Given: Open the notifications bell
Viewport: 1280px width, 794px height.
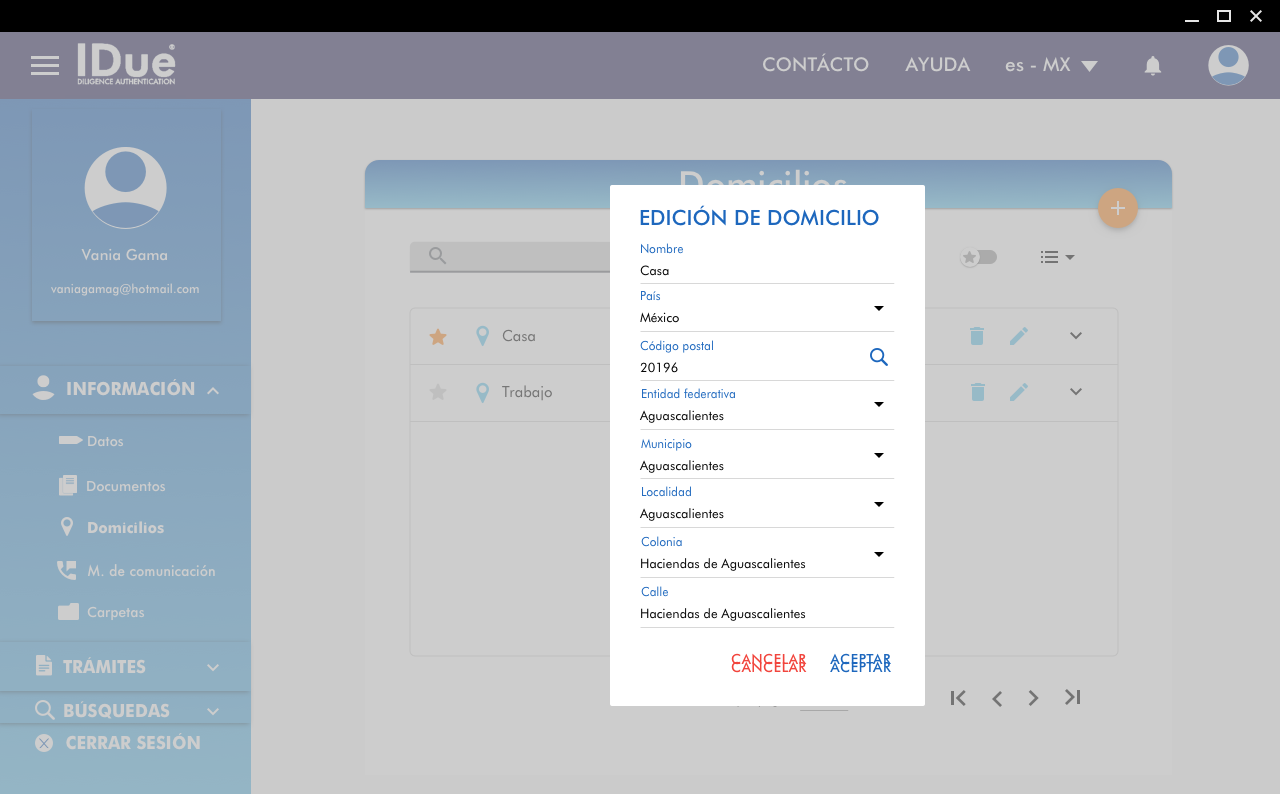Looking at the screenshot, I should (x=1153, y=66).
